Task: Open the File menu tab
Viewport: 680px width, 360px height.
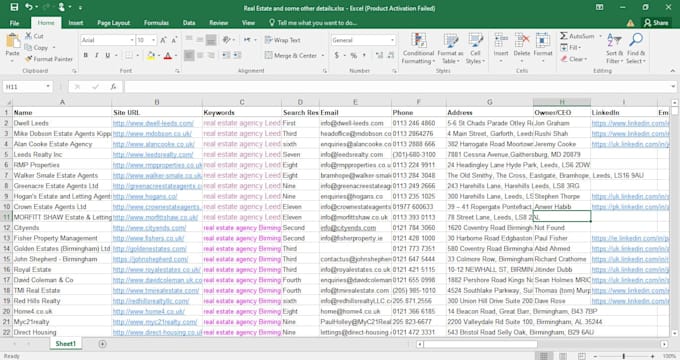Action: [x=14, y=23]
